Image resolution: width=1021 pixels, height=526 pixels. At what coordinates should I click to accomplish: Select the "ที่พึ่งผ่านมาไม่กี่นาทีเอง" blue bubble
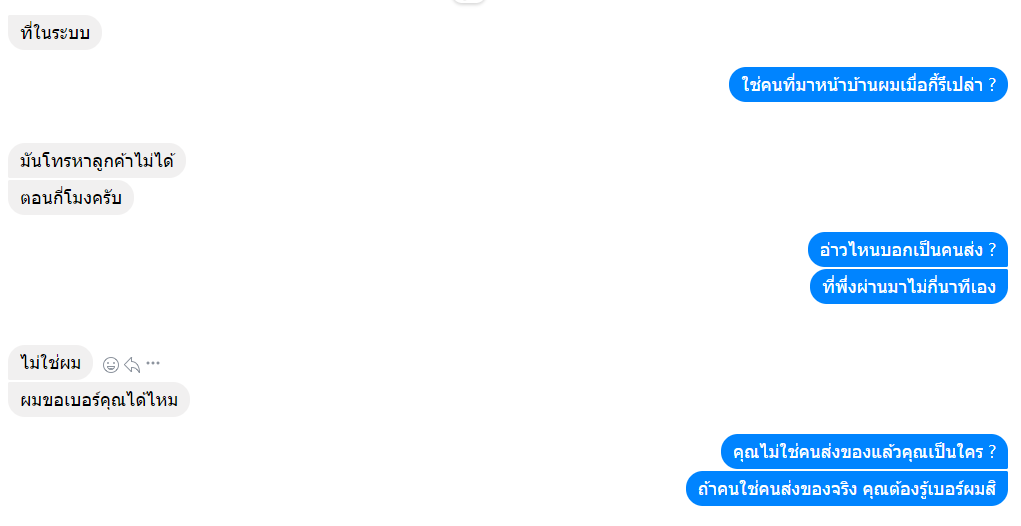point(909,286)
